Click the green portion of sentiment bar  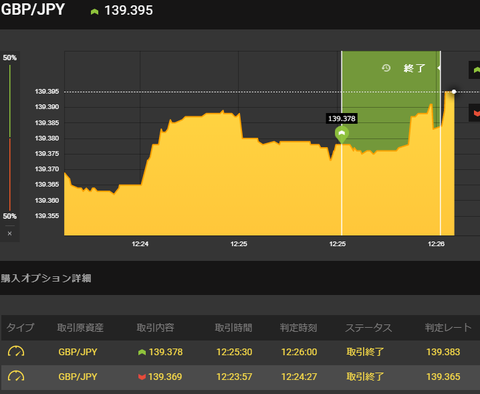10,101
